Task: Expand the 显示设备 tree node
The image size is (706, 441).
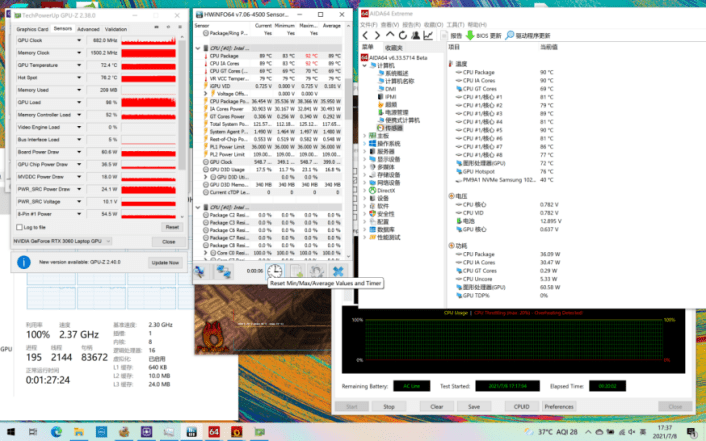Action: (x=365, y=159)
